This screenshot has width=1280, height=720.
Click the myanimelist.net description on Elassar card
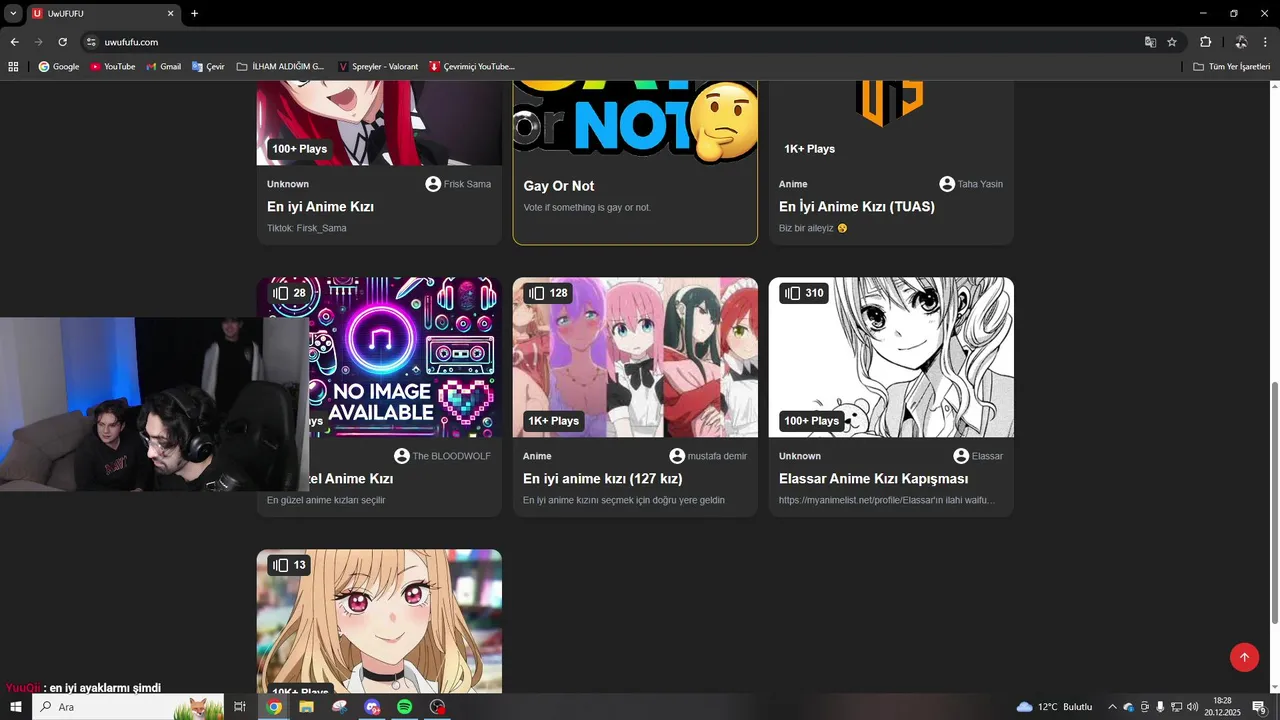pos(886,500)
